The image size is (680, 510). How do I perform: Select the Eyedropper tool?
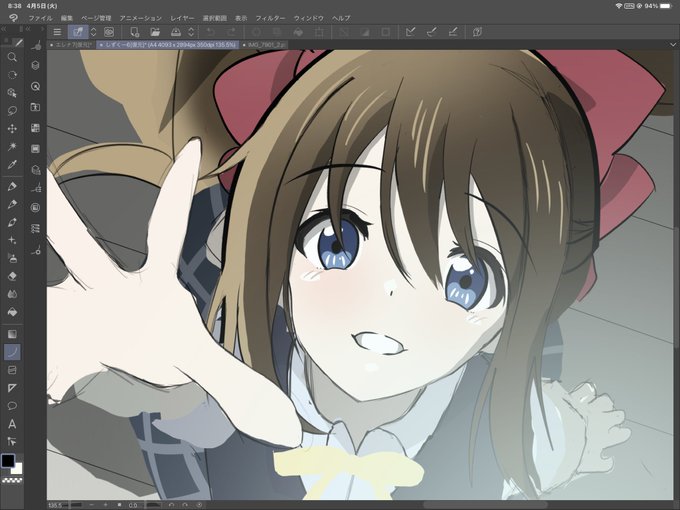click(12, 164)
